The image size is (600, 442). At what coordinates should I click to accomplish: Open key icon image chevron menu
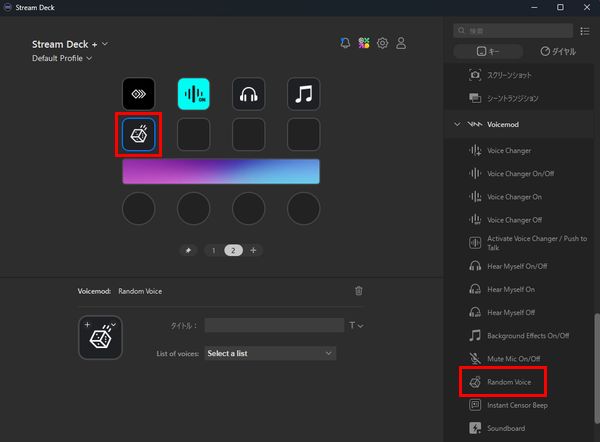pos(114,325)
